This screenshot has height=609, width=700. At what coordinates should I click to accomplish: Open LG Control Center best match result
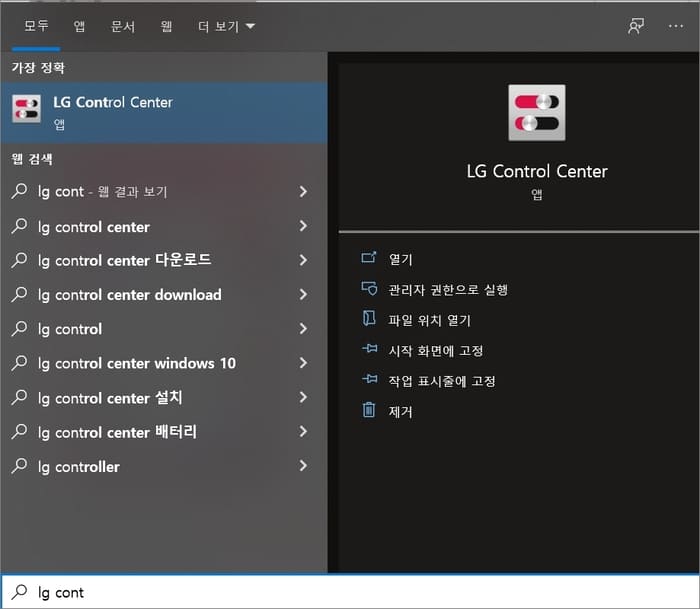point(164,113)
